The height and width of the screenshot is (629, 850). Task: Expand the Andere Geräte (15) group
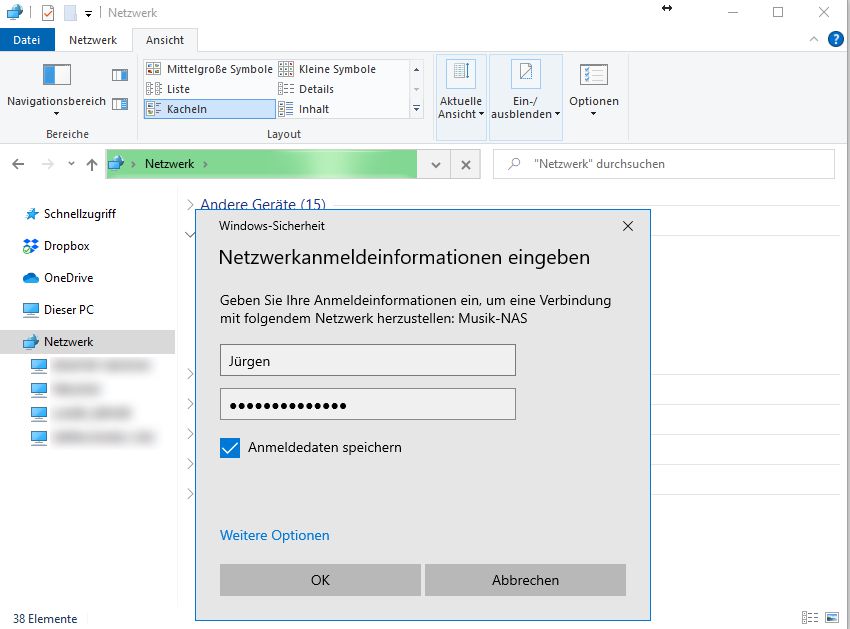190,204
